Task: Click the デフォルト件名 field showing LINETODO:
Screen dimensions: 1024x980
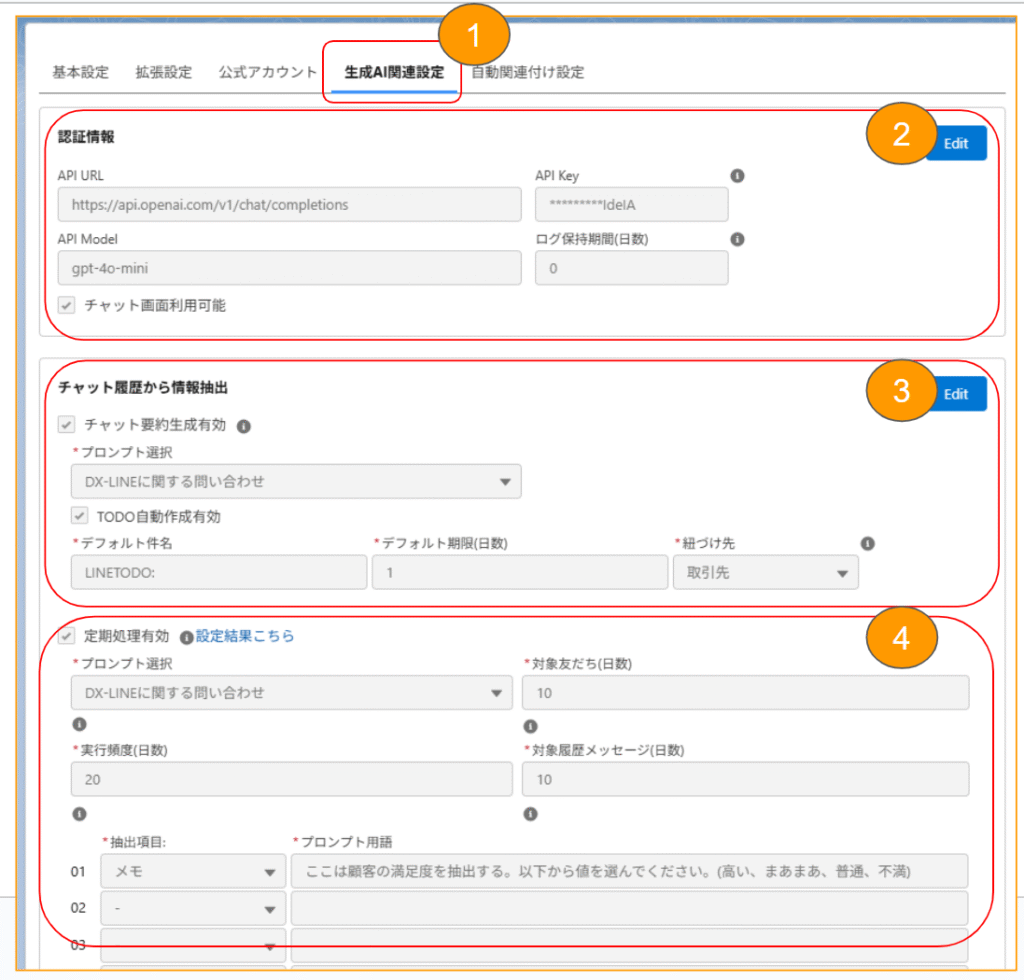Action: tap(219, 573)
